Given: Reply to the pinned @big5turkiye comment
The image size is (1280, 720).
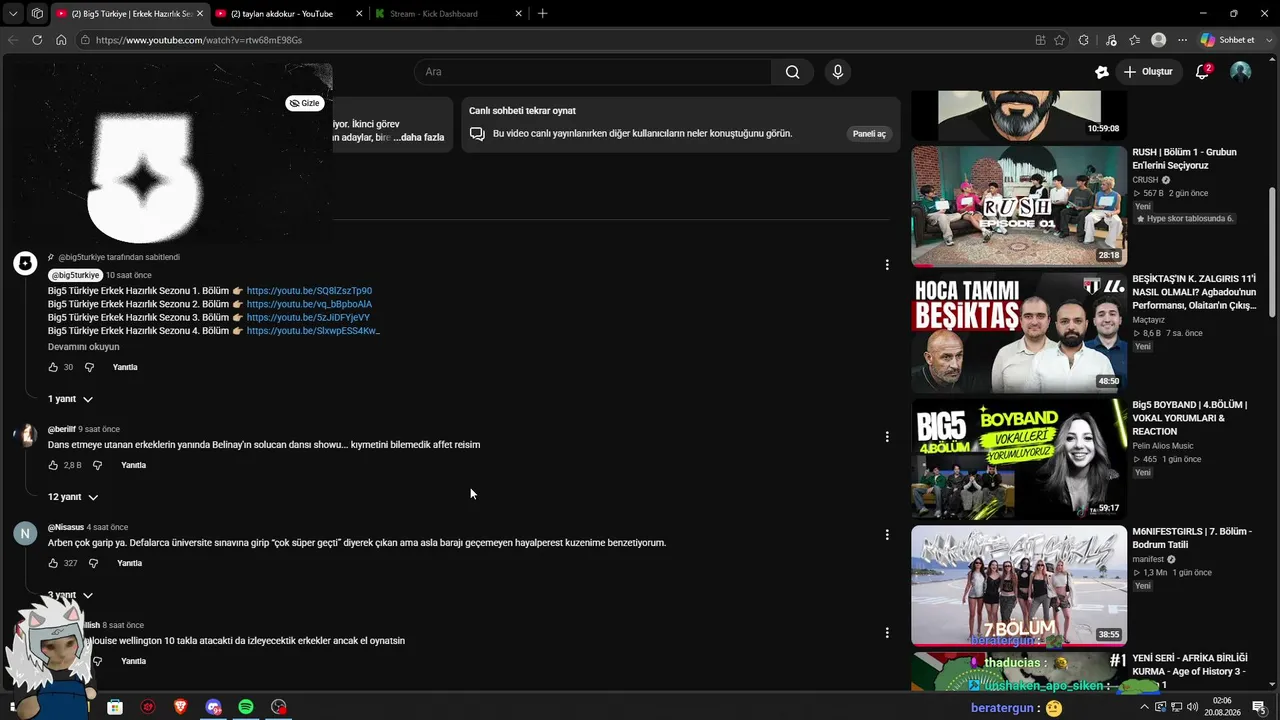Looking at the screenshot, I should coord(125,367).
